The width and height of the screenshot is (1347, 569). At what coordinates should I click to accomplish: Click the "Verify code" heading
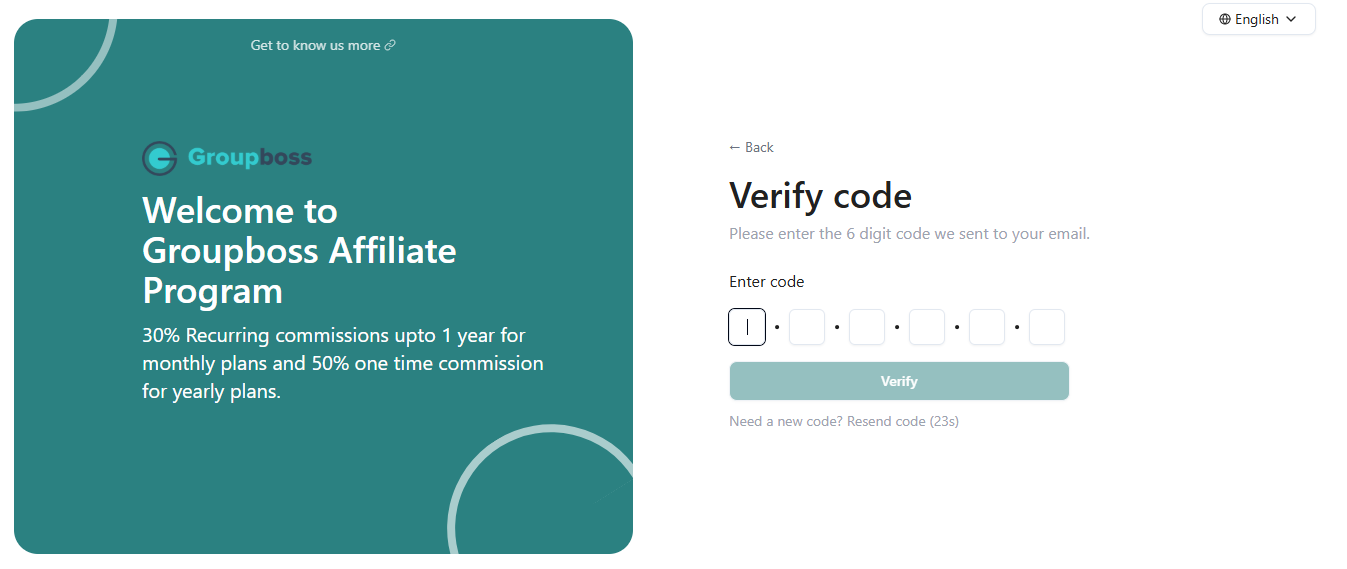click(820, 196)
